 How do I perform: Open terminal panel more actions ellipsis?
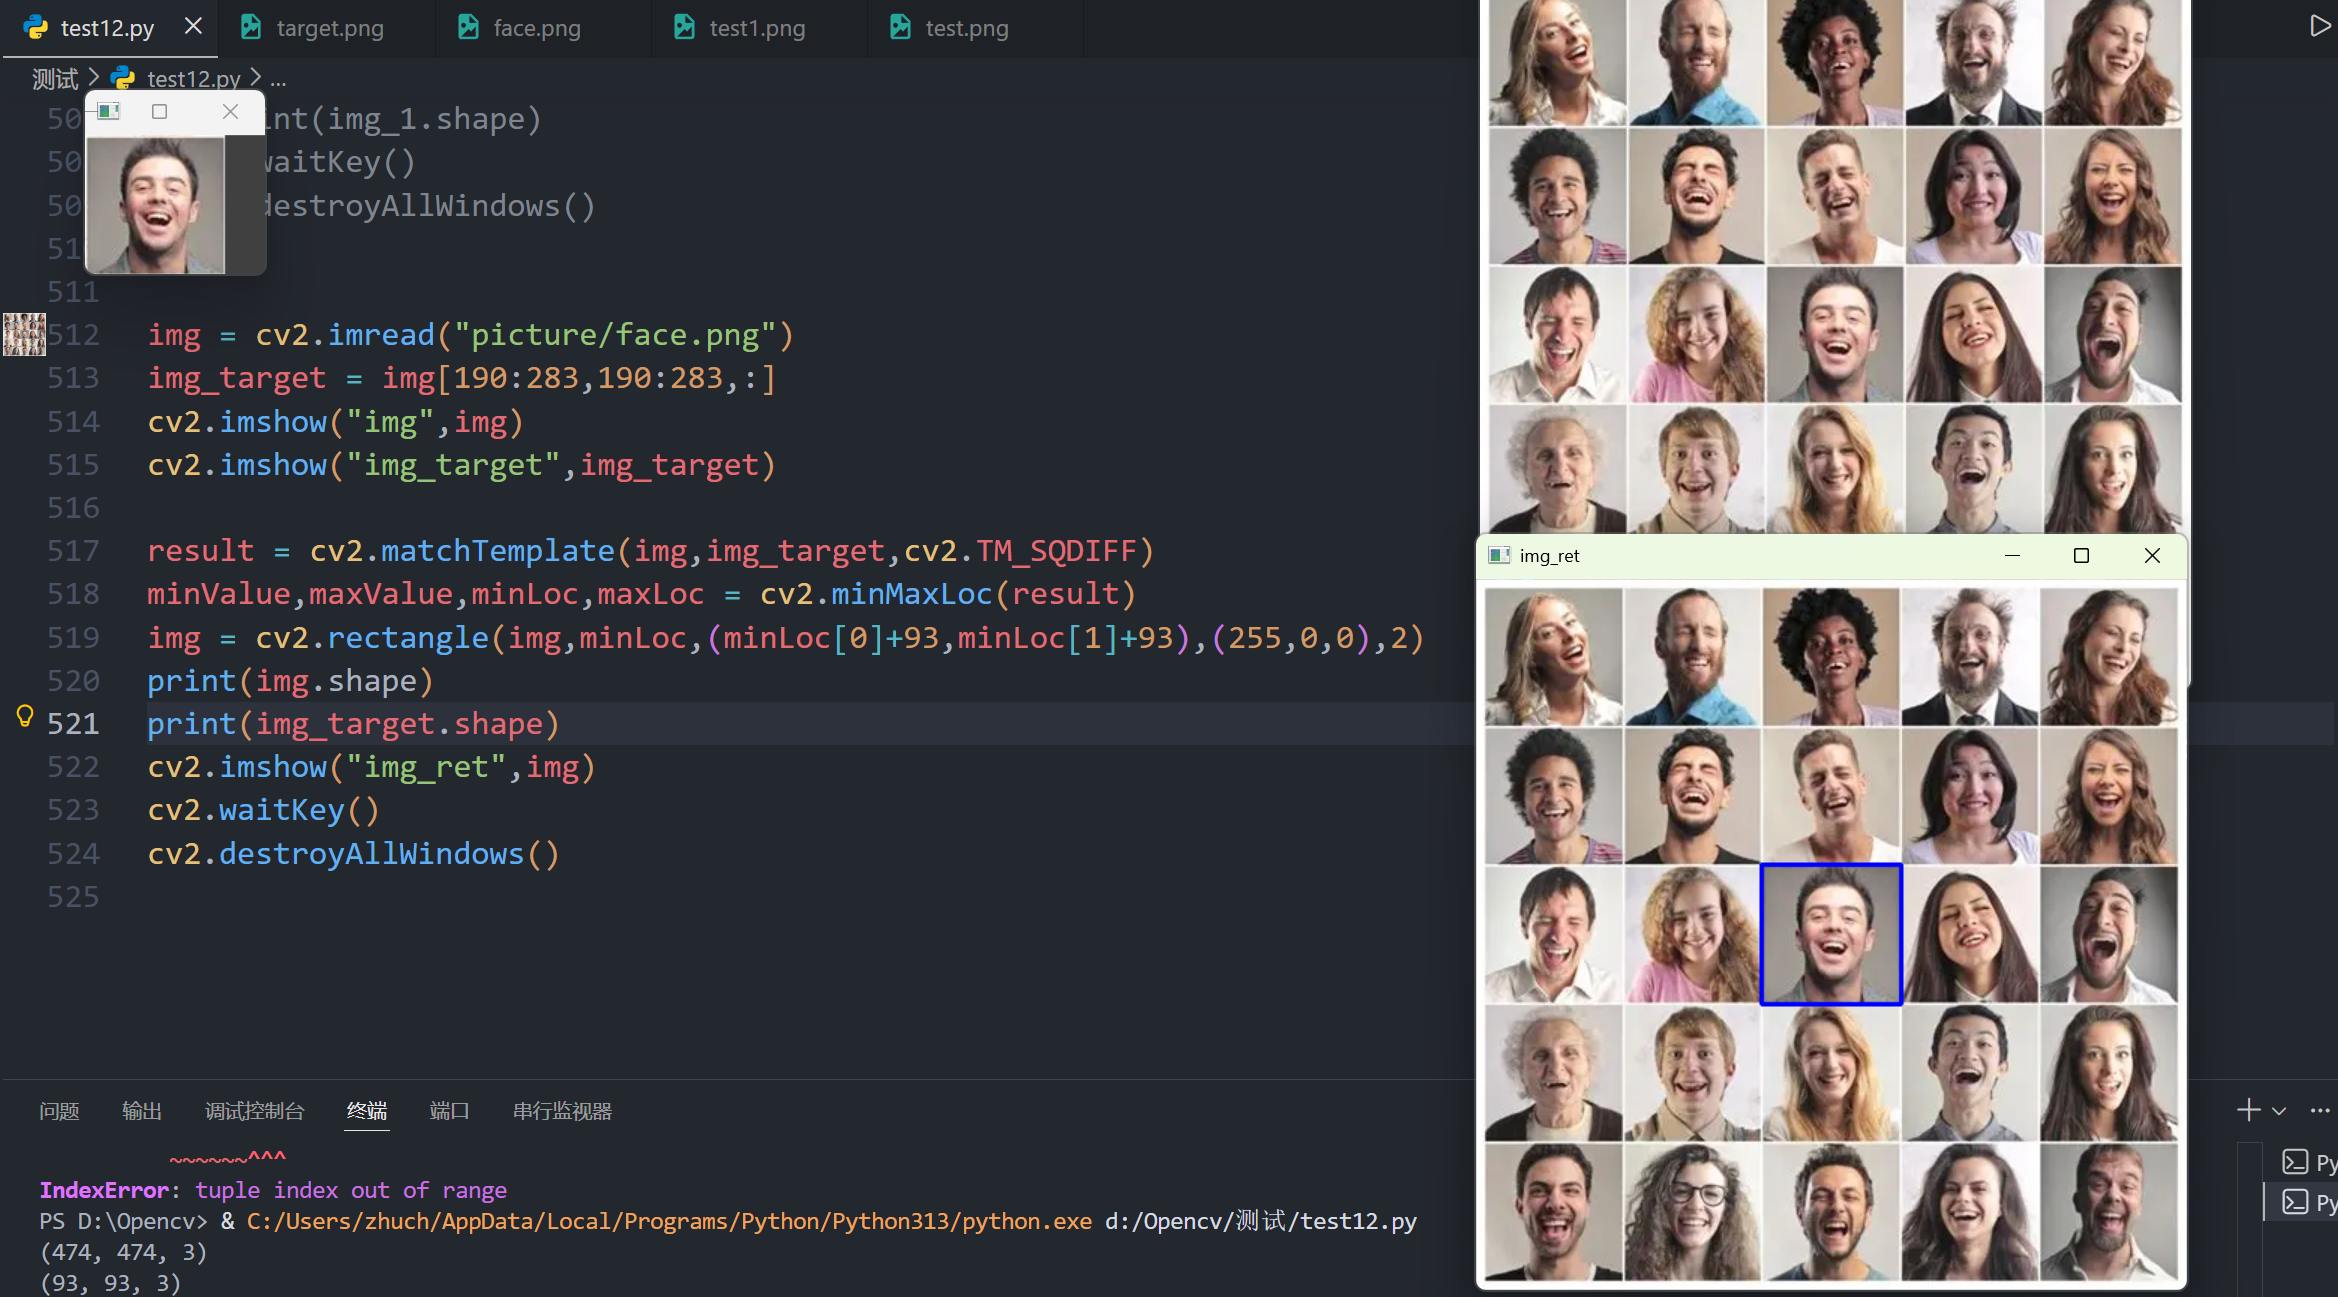[x=2320, y=1110]
